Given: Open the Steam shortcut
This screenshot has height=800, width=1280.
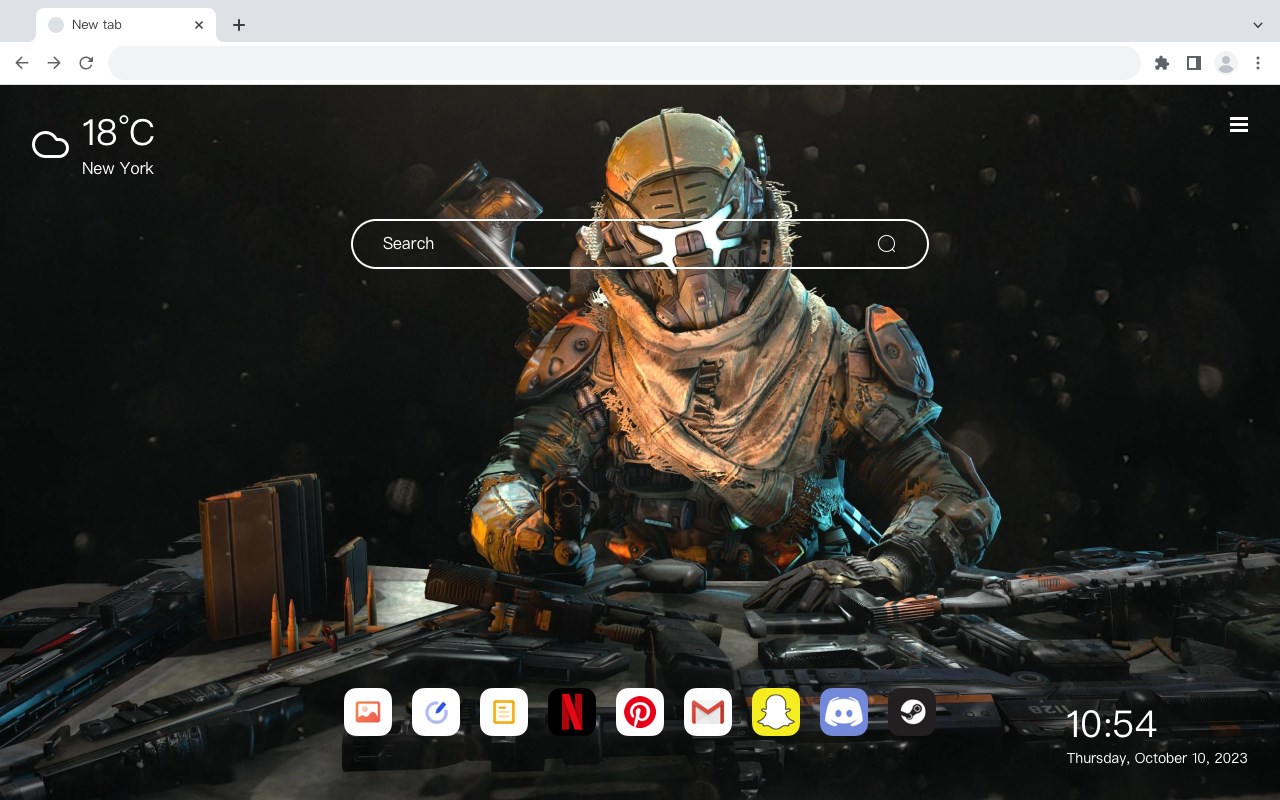Looking at the screenshot, I should 912,712.
